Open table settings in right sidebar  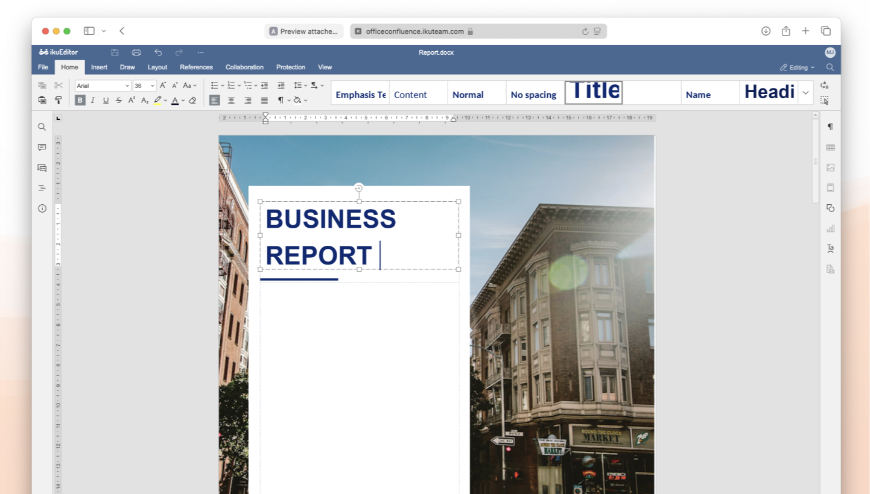[x=830, y=147]
